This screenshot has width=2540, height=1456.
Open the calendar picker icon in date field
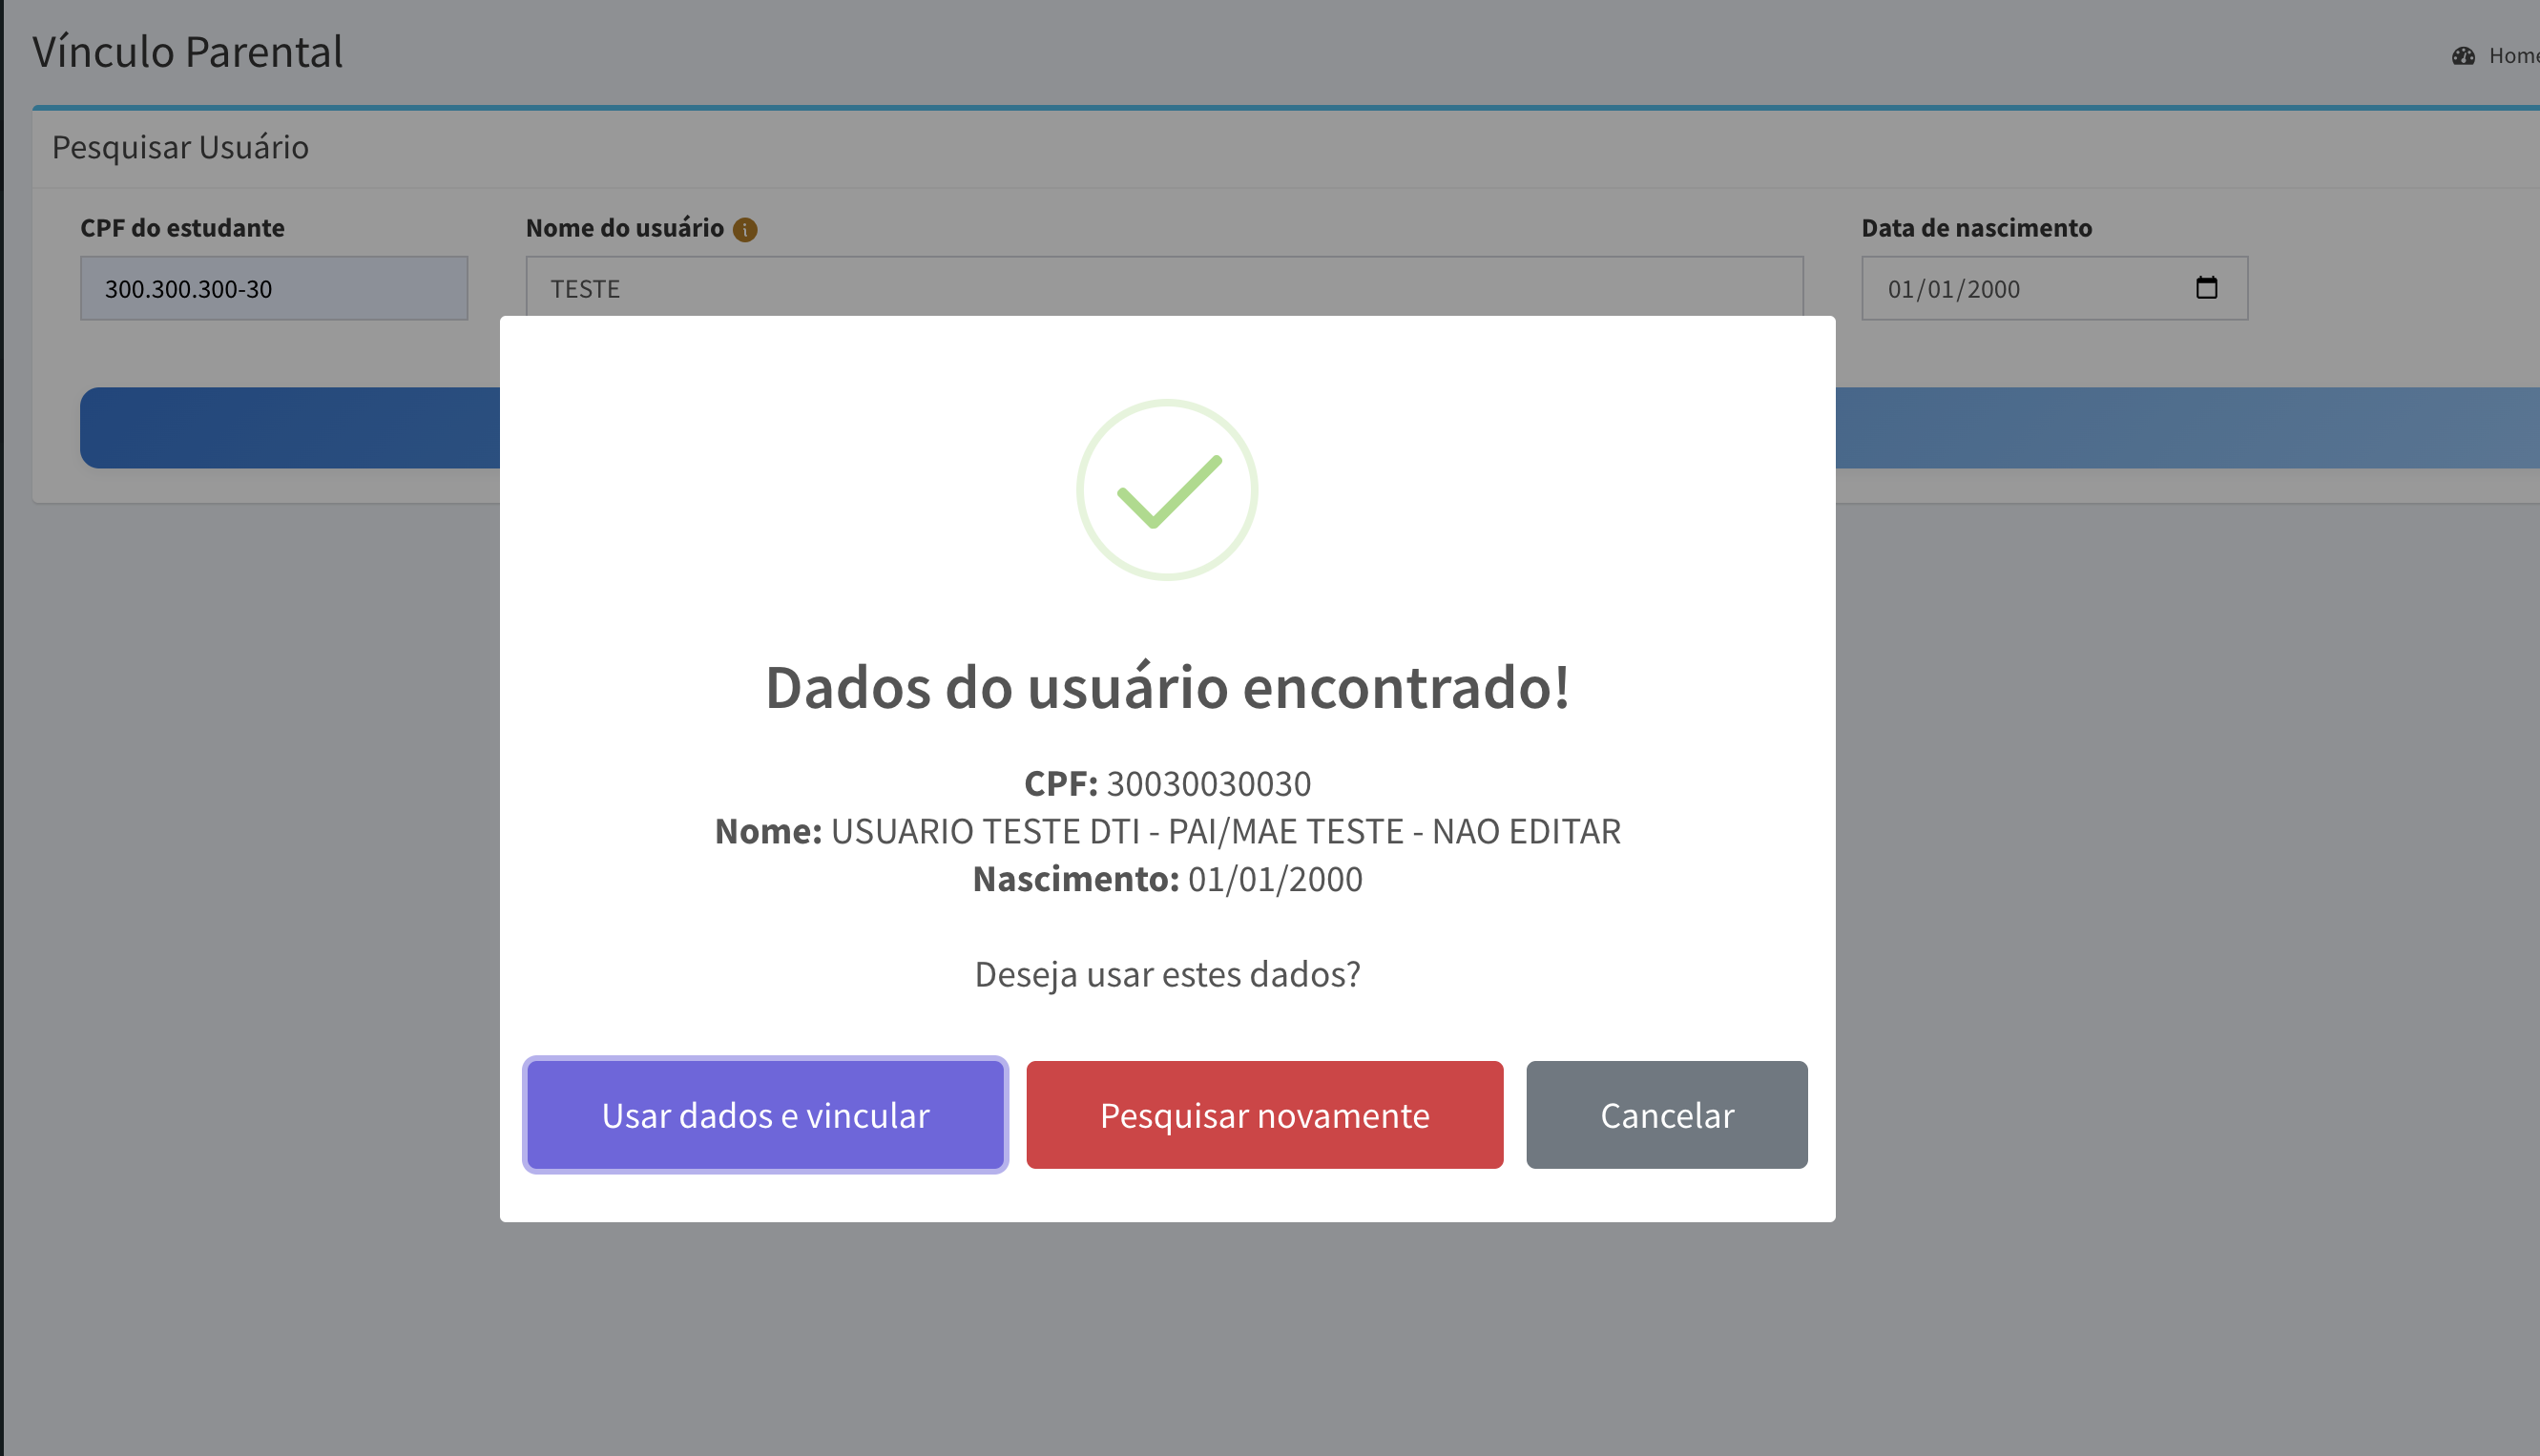pyautogui.click(x=2206, y=288)
